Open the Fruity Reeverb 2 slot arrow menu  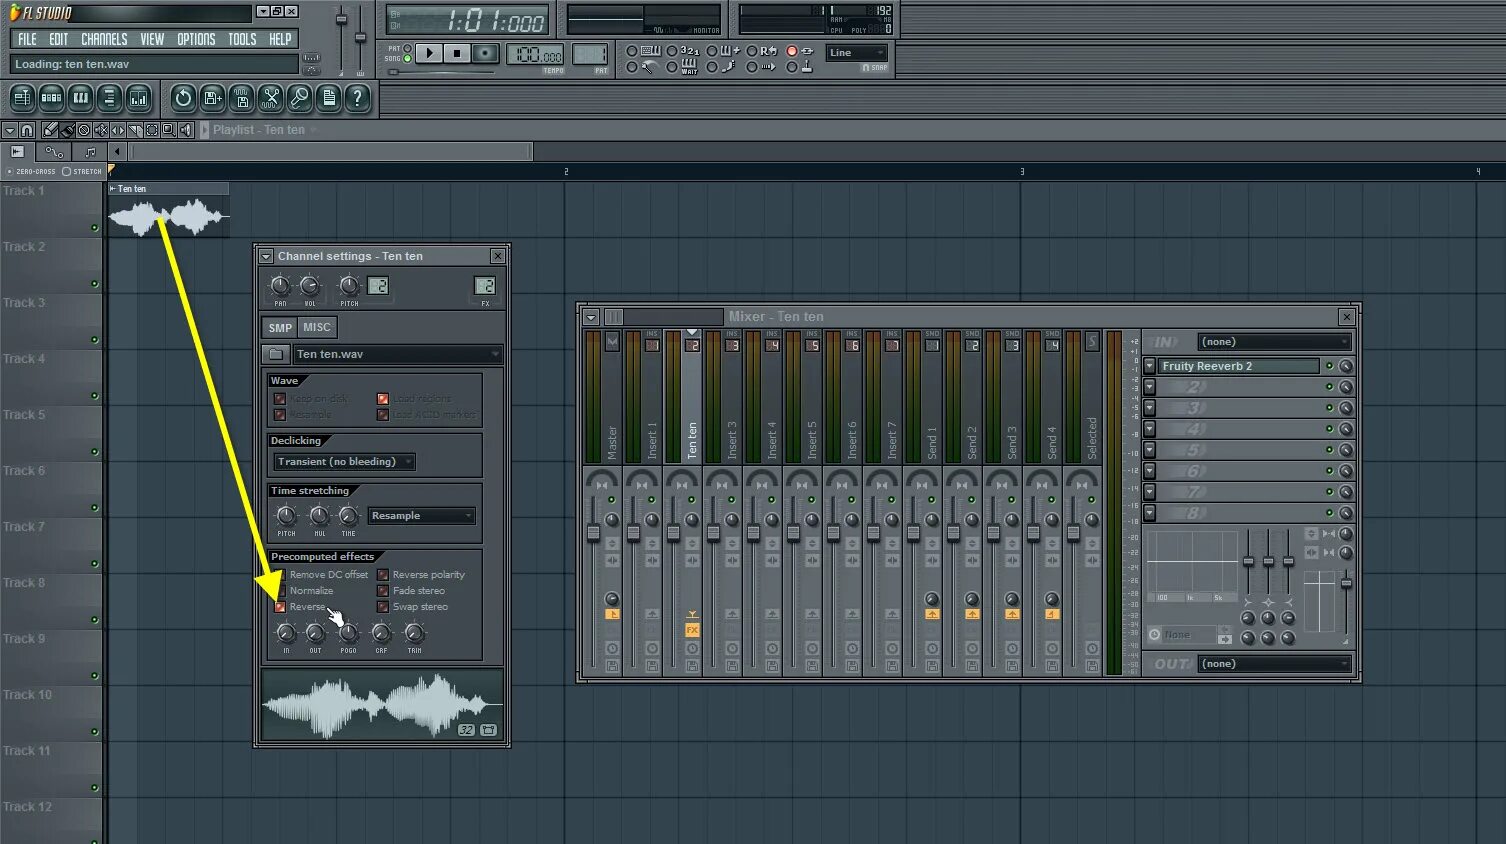tap(1150, 366)
